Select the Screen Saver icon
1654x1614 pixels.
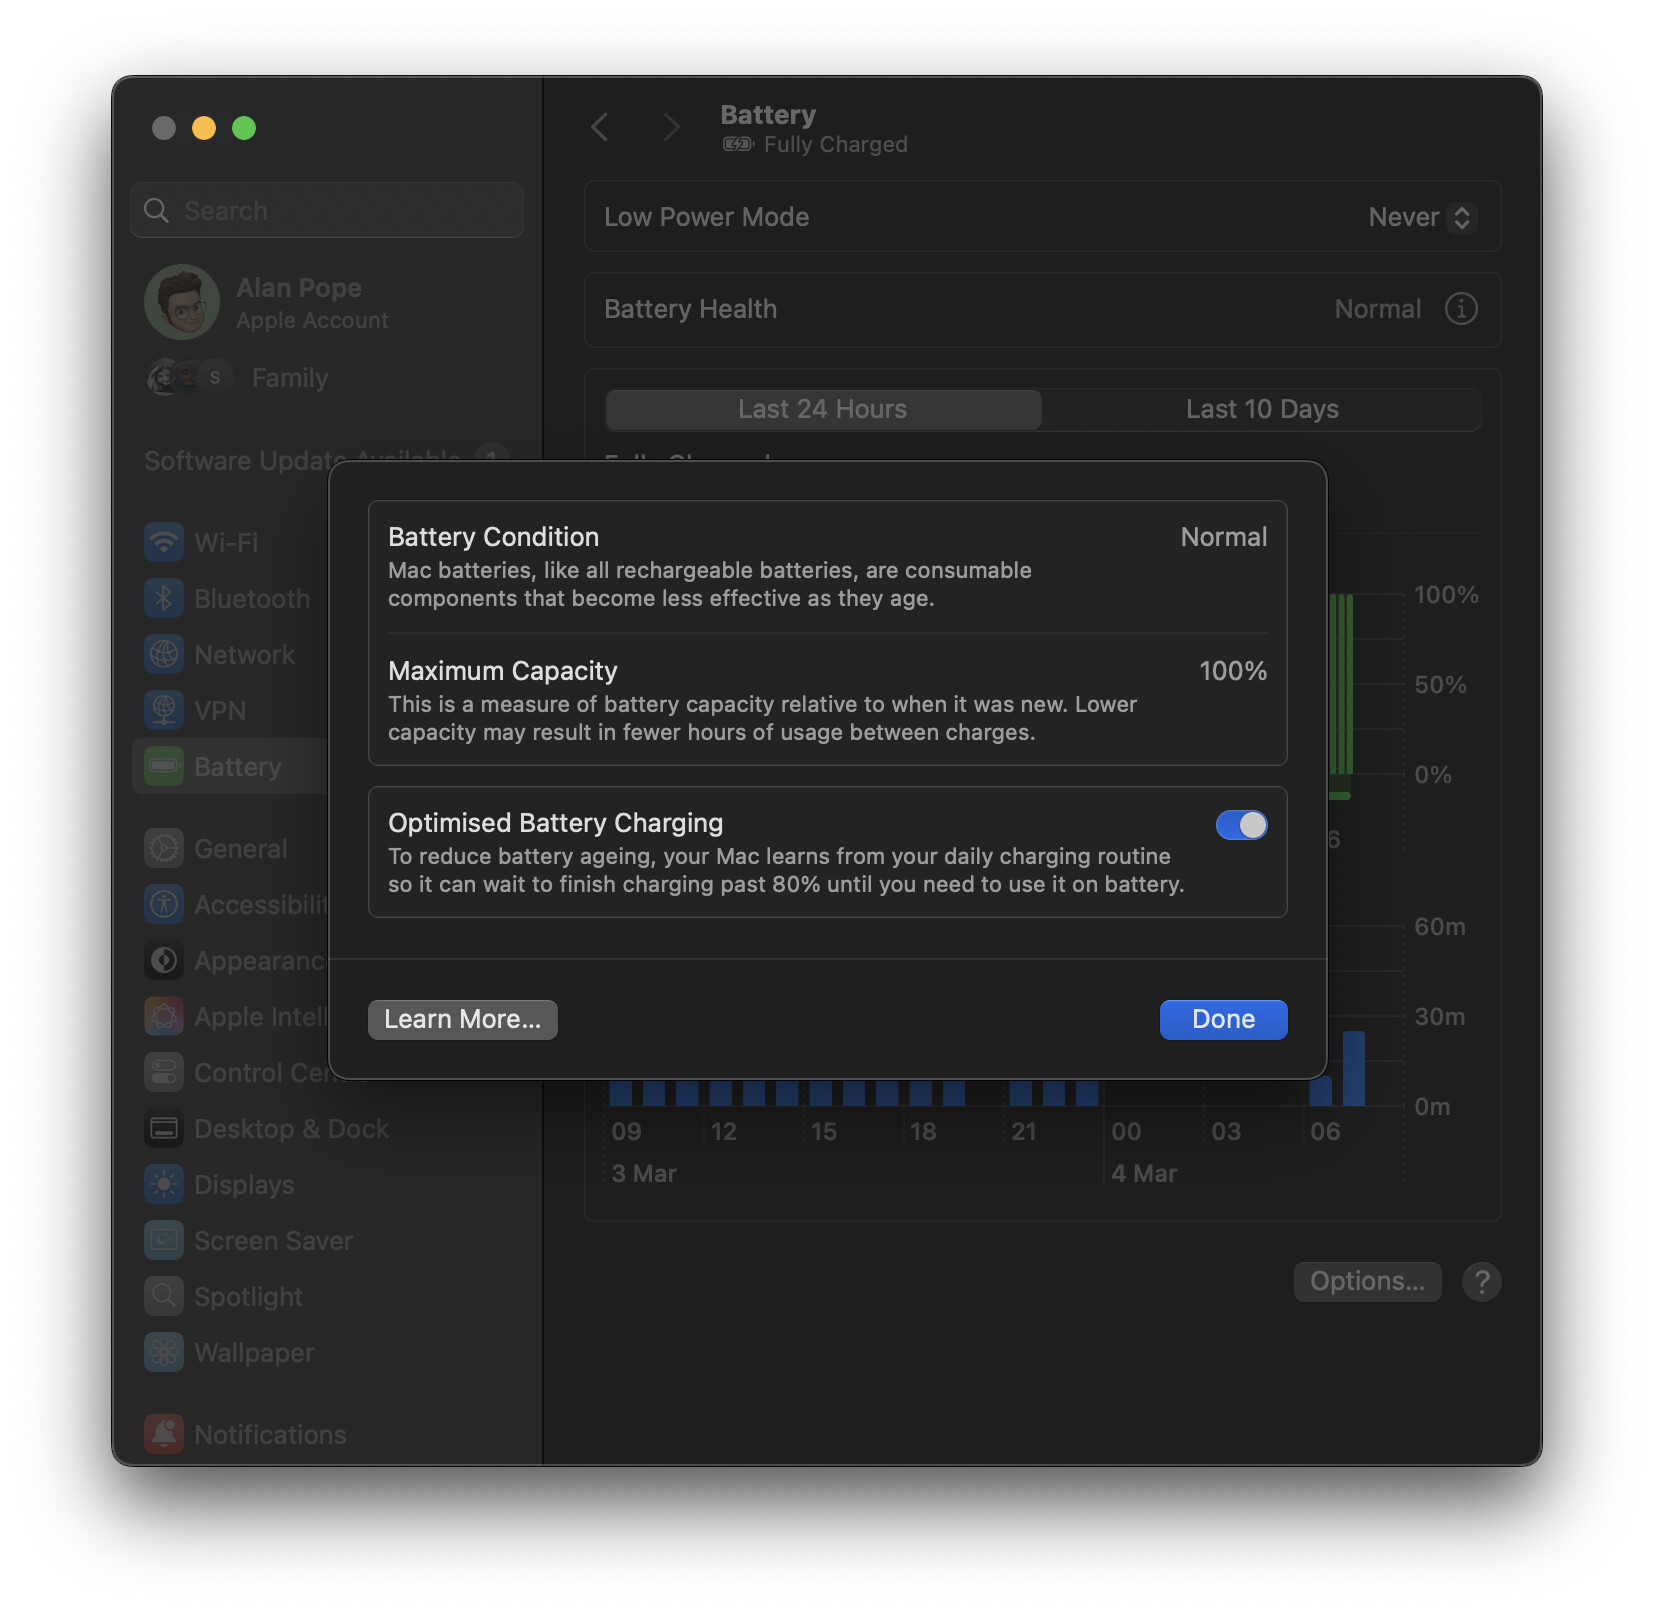(164, 1240)
